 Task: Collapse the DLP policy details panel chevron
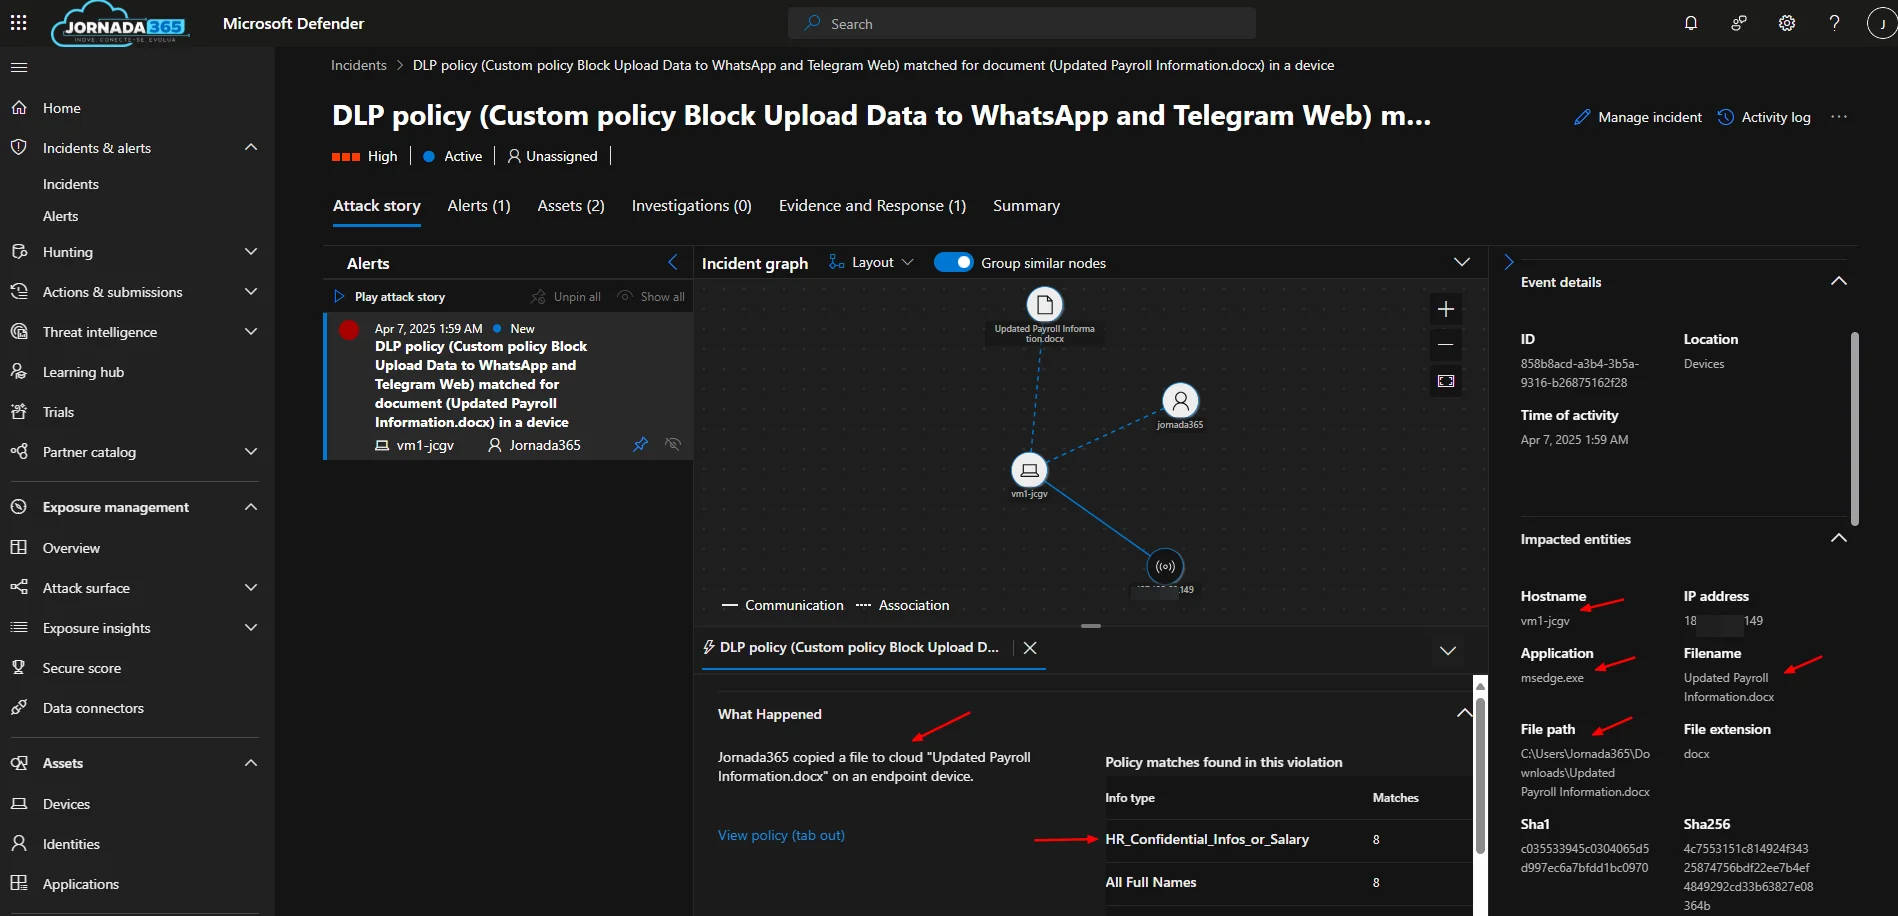pyautogui.click(x=1448, y=650)
